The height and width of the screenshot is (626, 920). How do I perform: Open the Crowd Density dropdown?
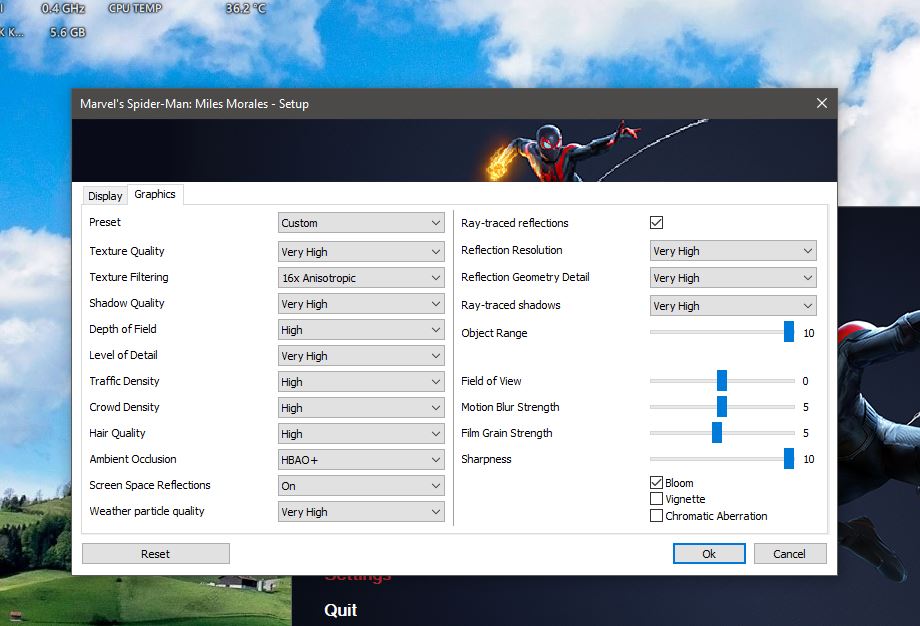point(361,408)
